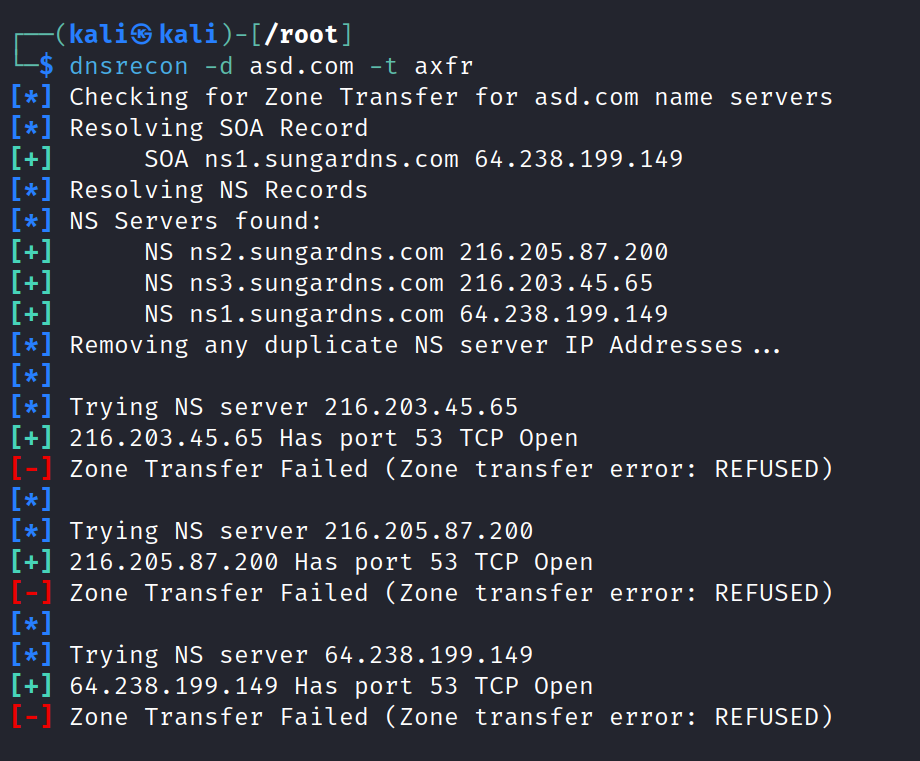920x761 pixels.
Task: Click the Trying NS server 64.238.199.149 line
Action: coord(301,655)
